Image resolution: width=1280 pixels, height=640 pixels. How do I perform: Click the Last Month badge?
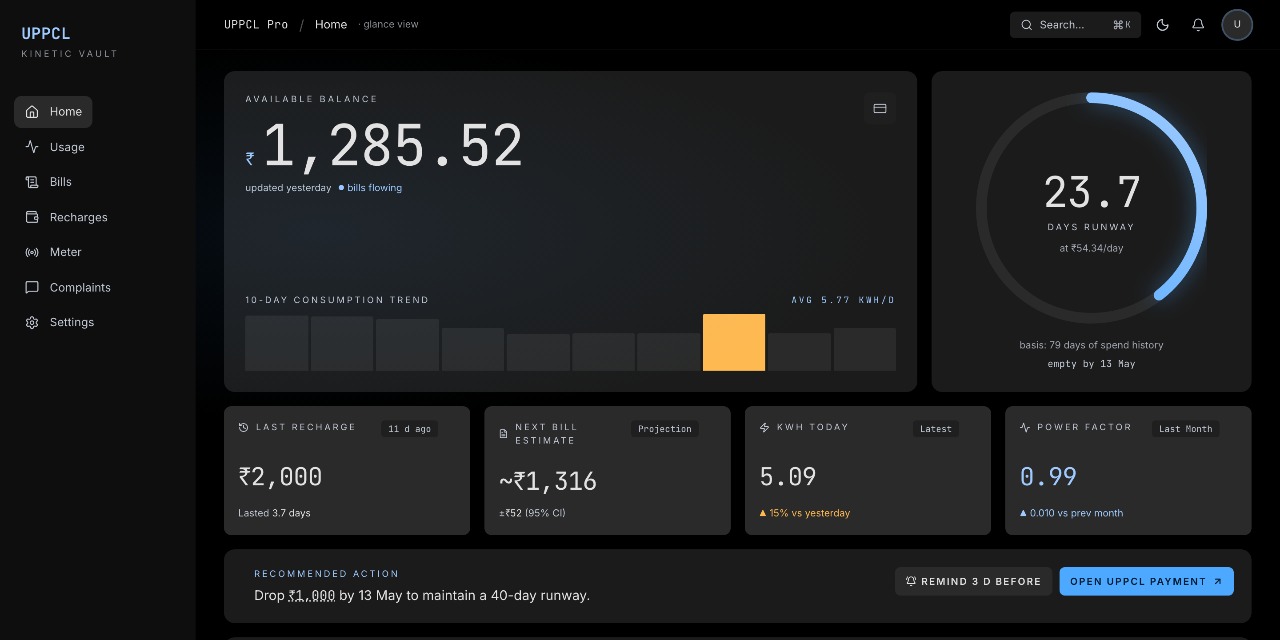pyautogui.click(x=1185, y=429)
